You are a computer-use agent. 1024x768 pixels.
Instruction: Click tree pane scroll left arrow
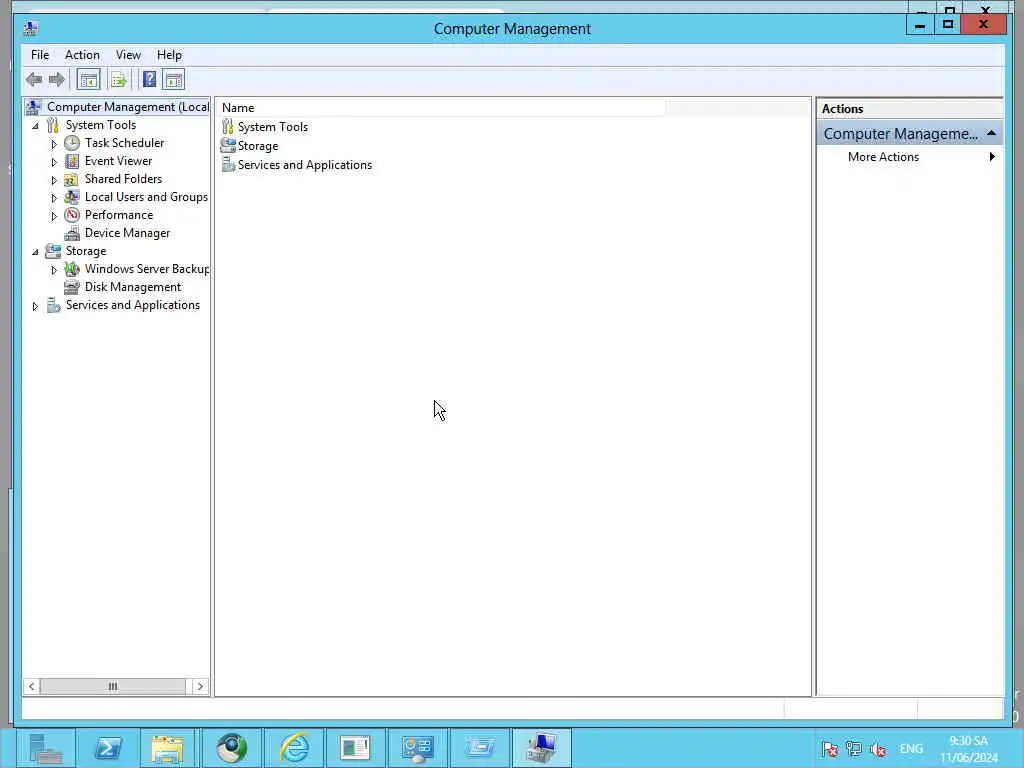click(31, 686)
